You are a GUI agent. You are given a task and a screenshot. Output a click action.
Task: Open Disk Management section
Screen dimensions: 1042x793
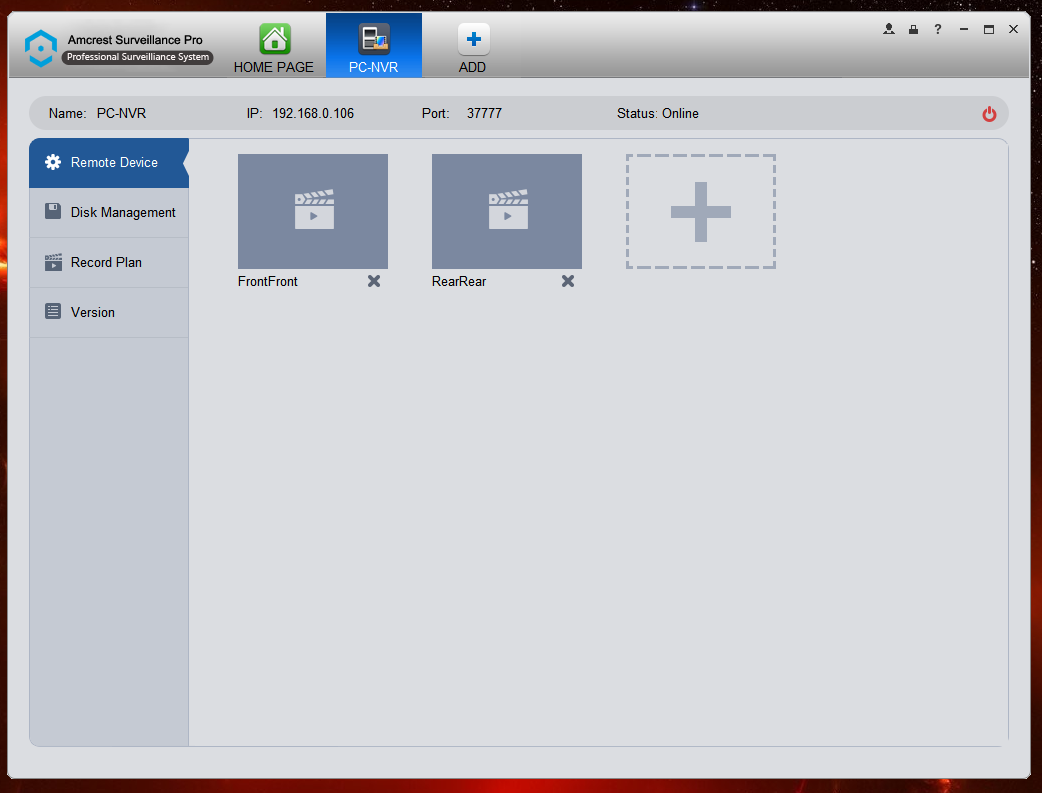(109, 213)
